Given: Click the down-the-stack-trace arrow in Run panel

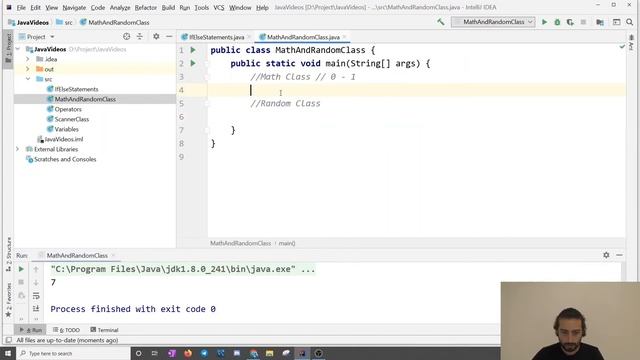Looking at the screenshot, I should click(36, 282).
